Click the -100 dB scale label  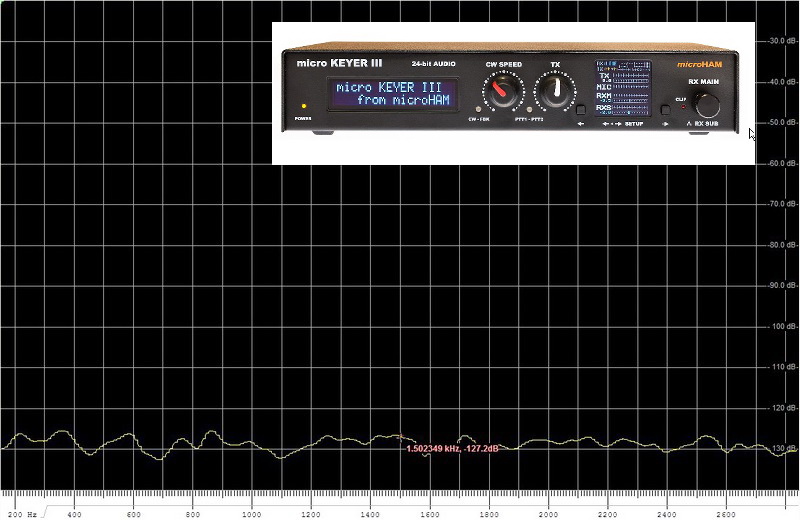click(785, 326)
